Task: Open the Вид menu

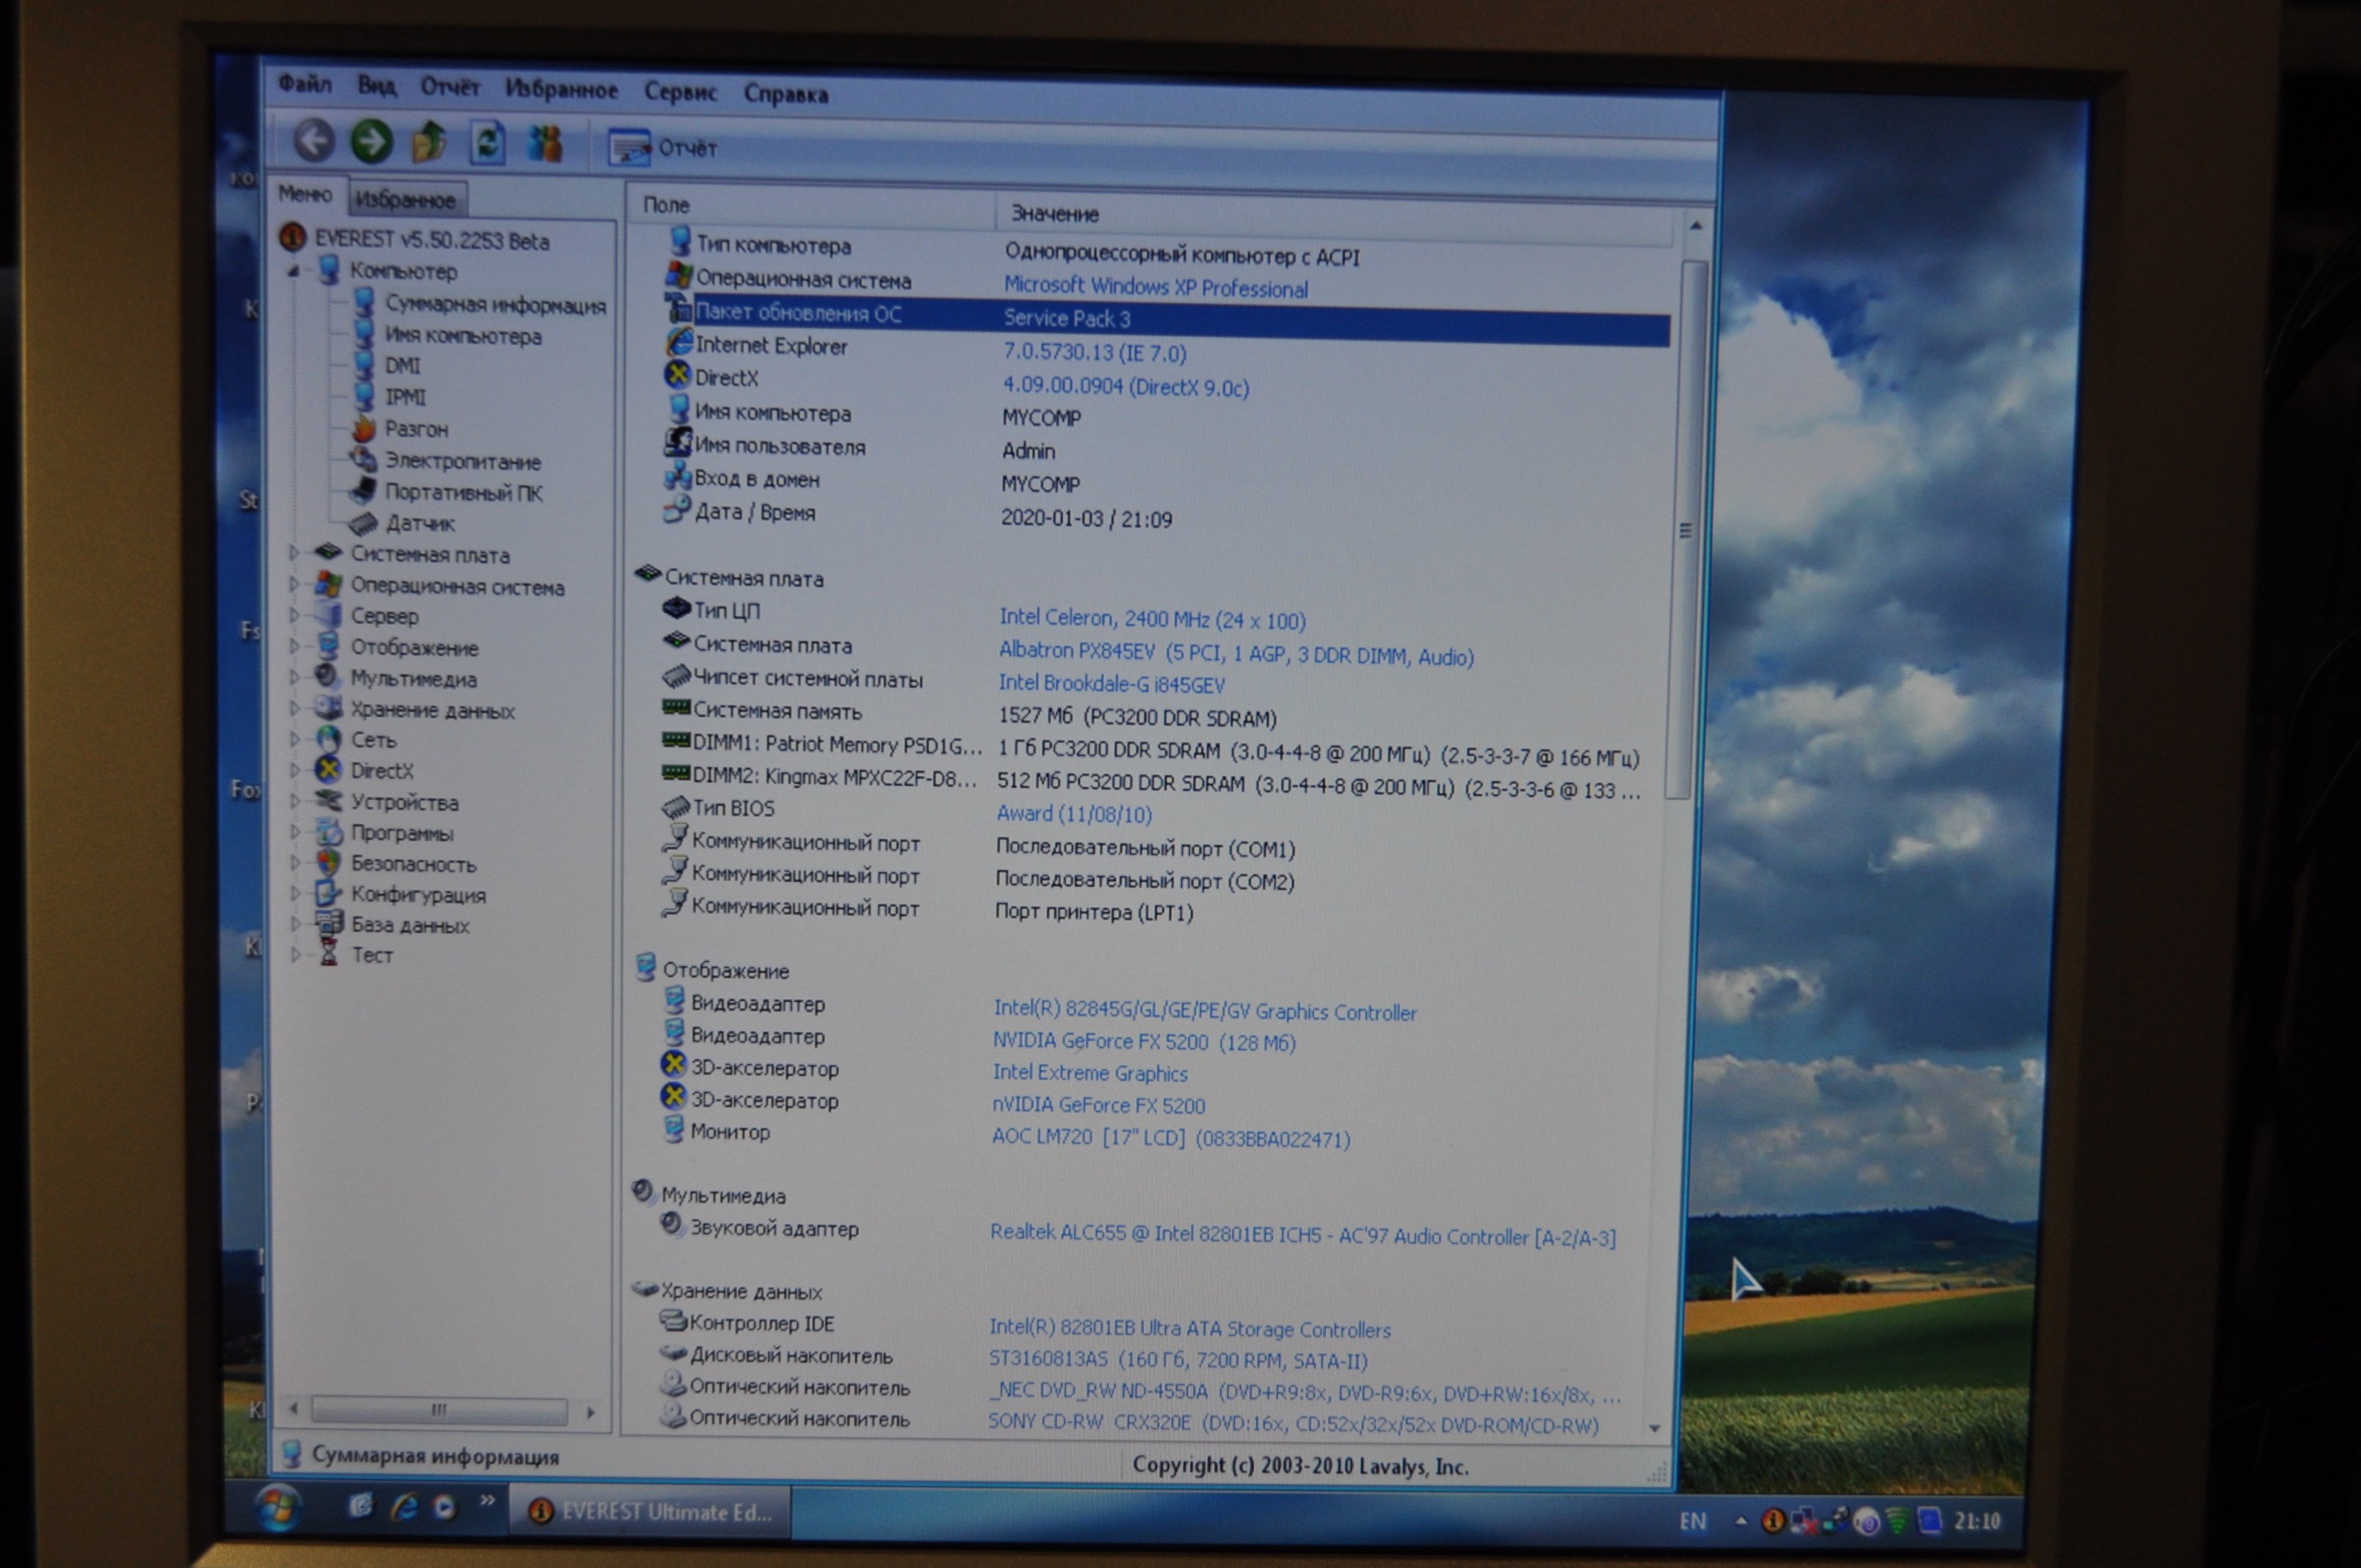Action: coord(376,86)
